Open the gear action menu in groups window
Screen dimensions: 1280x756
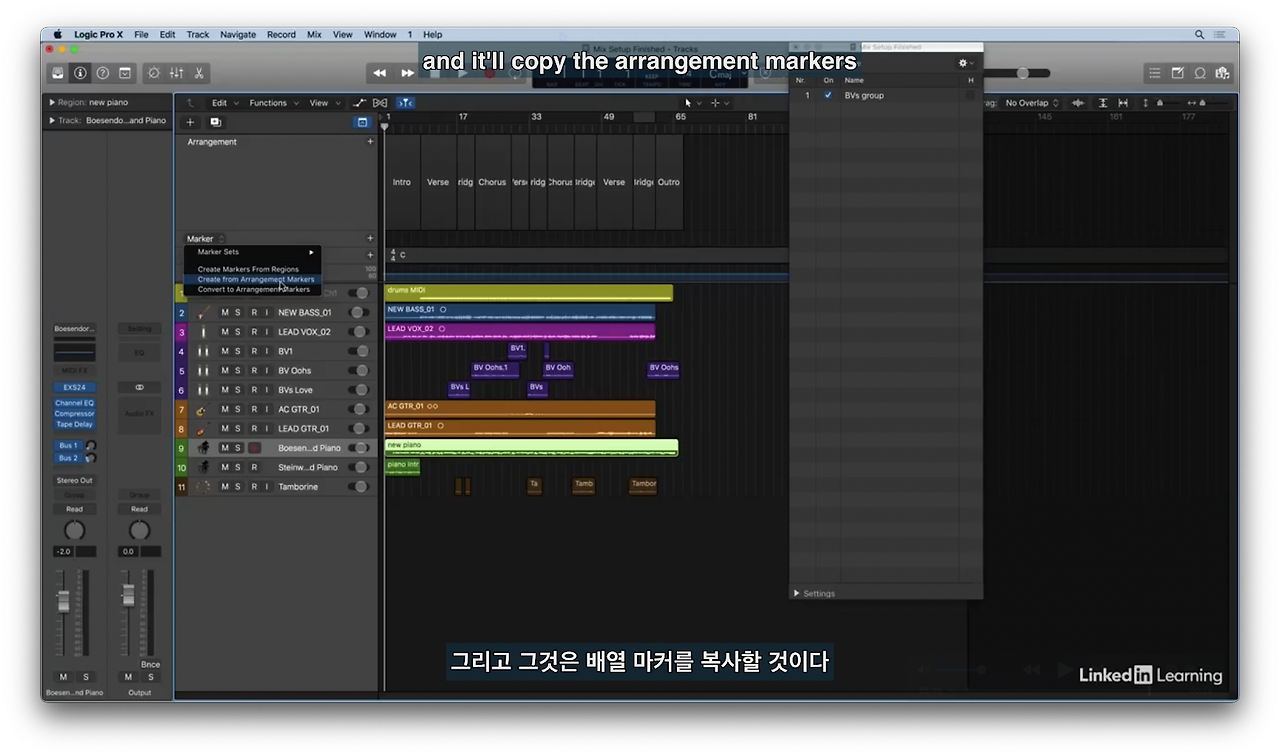point(965,62)
